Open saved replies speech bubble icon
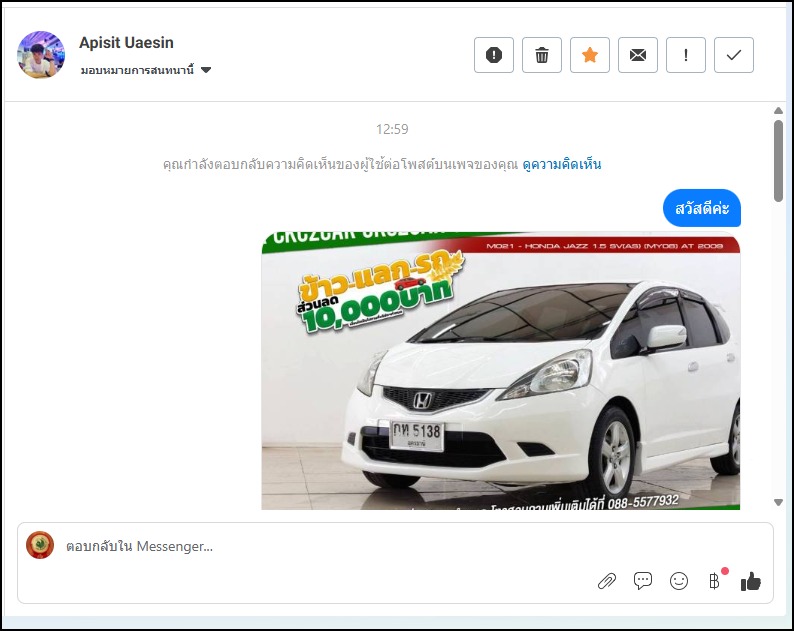This screenshot has width=794, height=631. pyautogui.click(x=643, y=581)
